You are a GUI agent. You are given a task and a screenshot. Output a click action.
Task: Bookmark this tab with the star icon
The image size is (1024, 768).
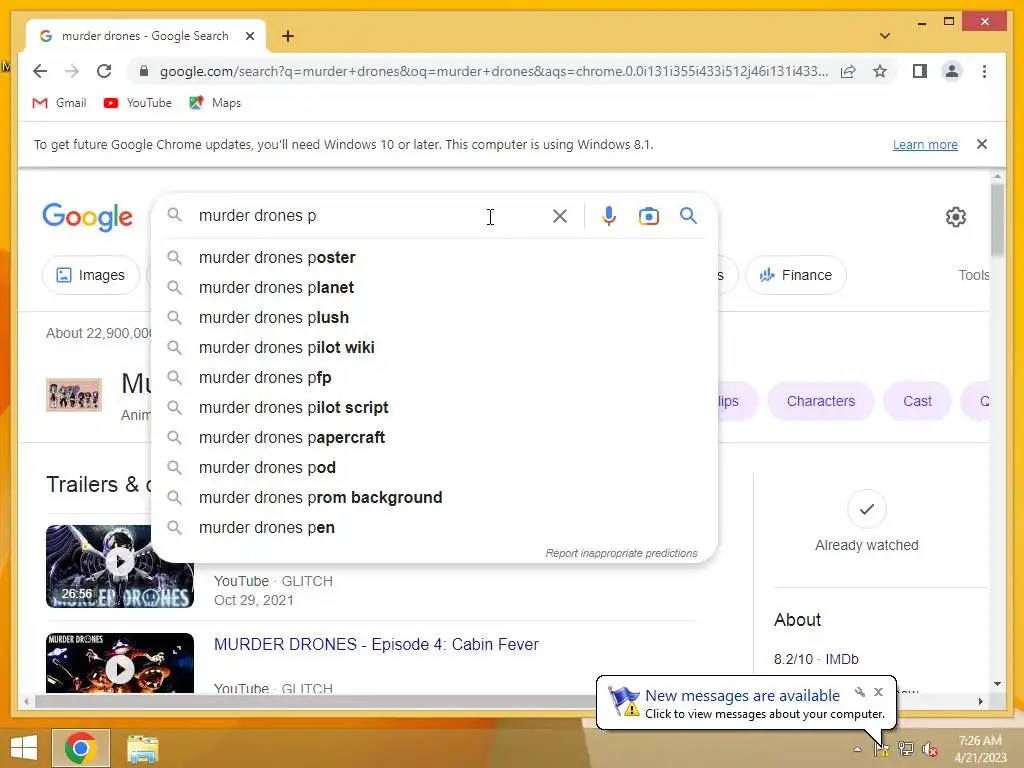(880, 71)
